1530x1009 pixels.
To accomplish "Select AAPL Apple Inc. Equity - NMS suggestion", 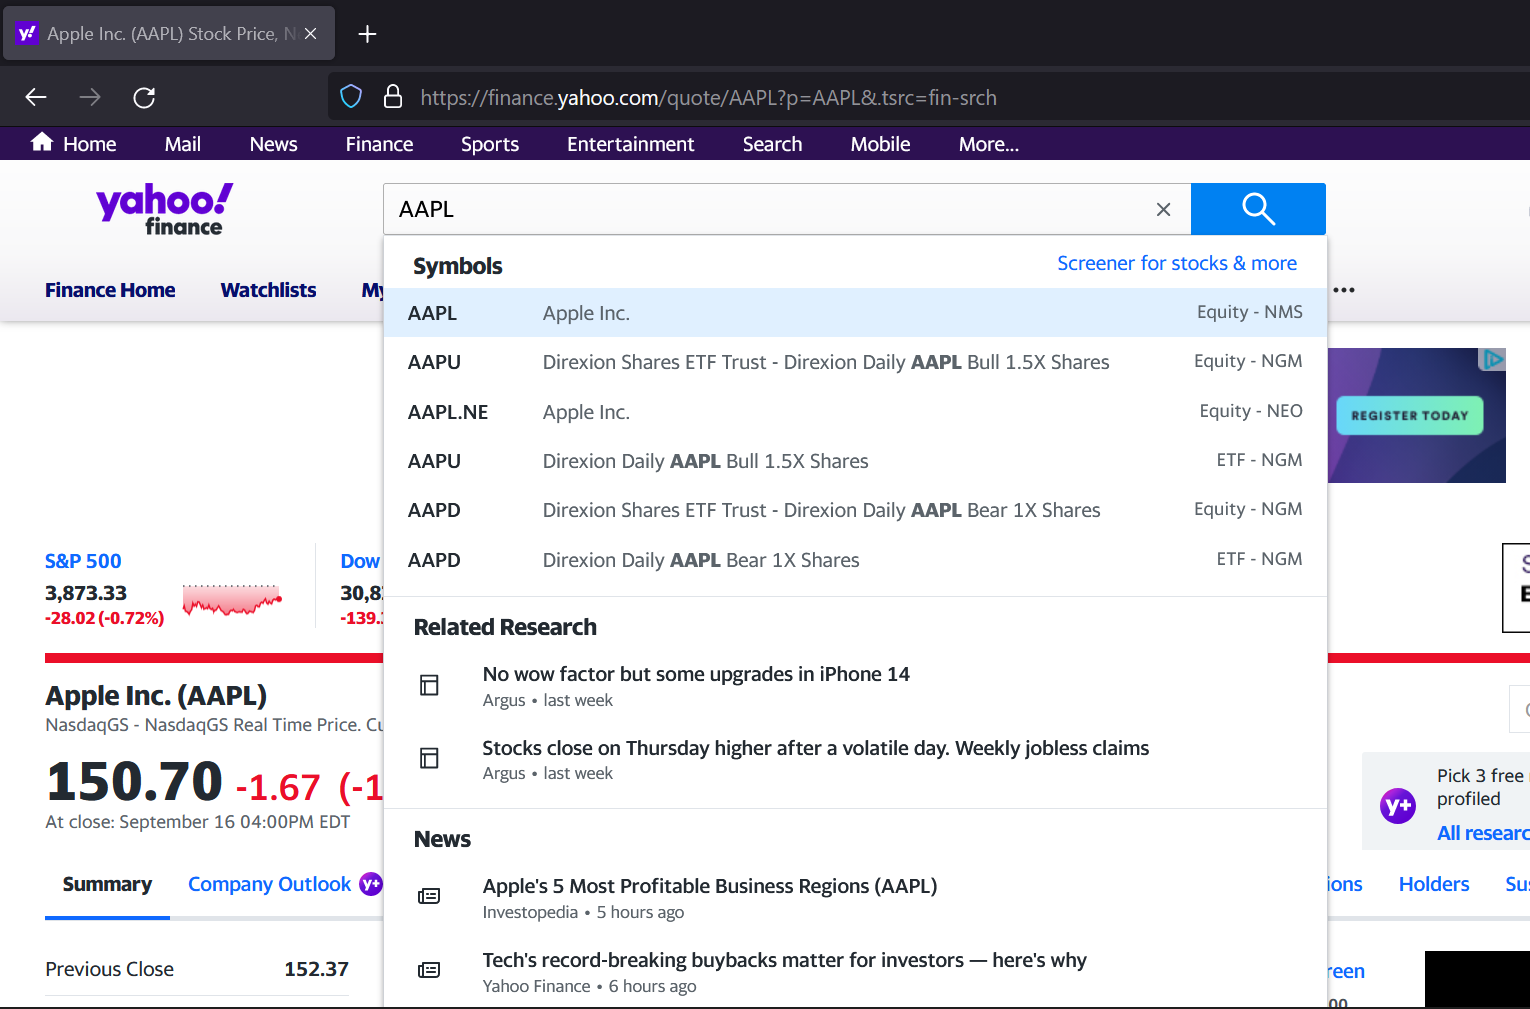I will click(855, 313).
